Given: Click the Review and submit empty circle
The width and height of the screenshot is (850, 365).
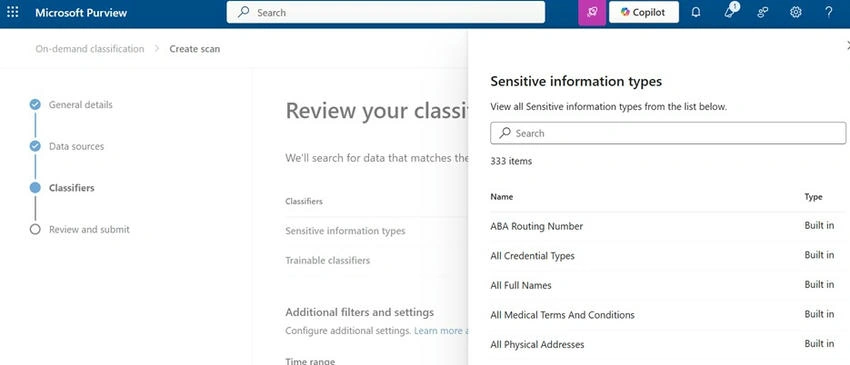Looking at the screenshot, I should pyautogui.click(x=35, y=229).
